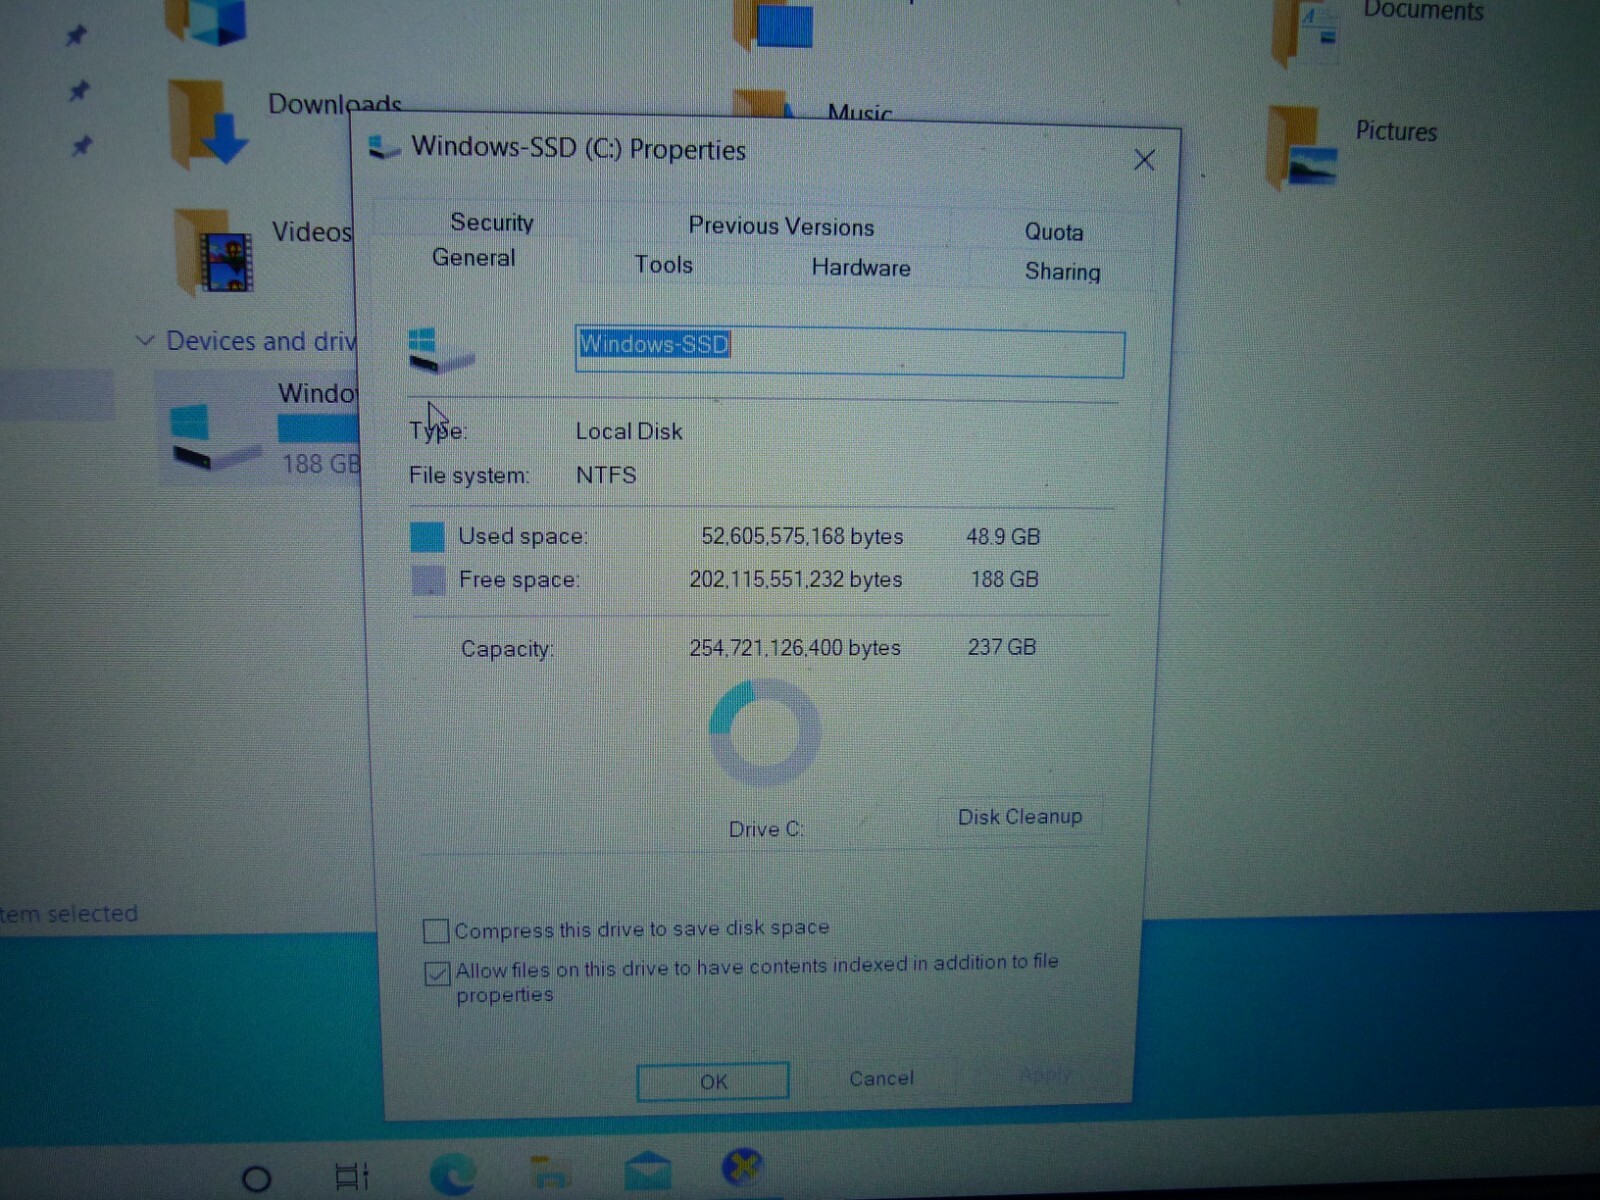Screen dimensions: 1600x1200
Task: Switch to the Previous Versions tab
Action: pyautogui.click(x=781, y=226)
